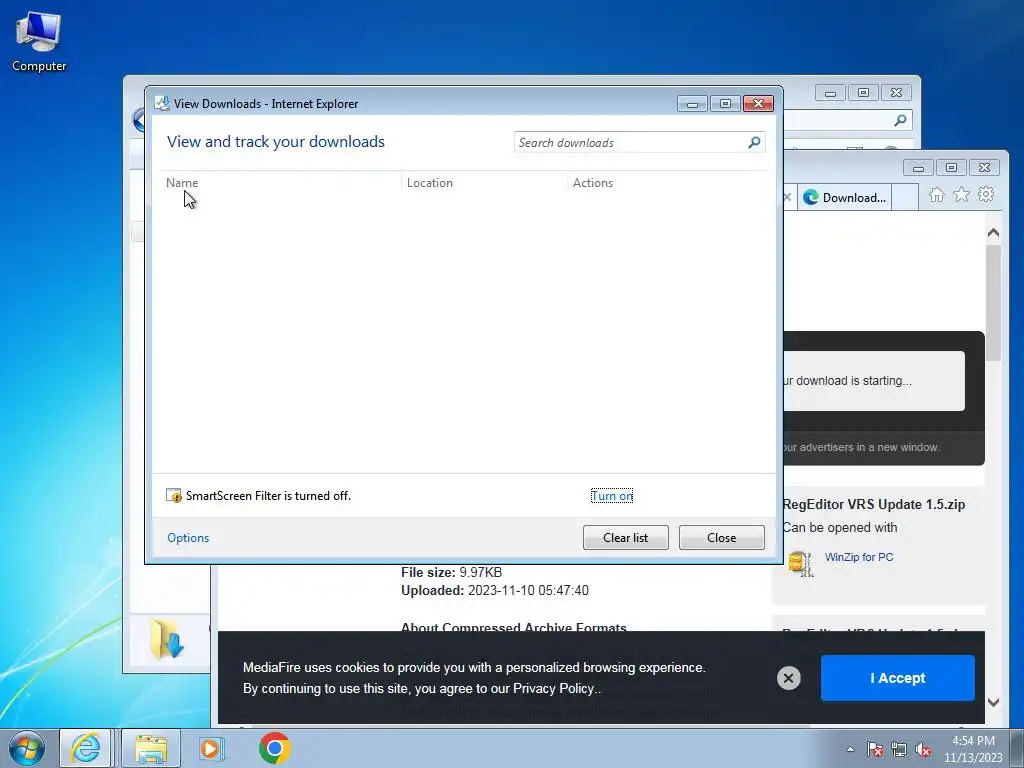Click the Clear list button
This screenshot has height=768, width=1024.
point(626,537)
